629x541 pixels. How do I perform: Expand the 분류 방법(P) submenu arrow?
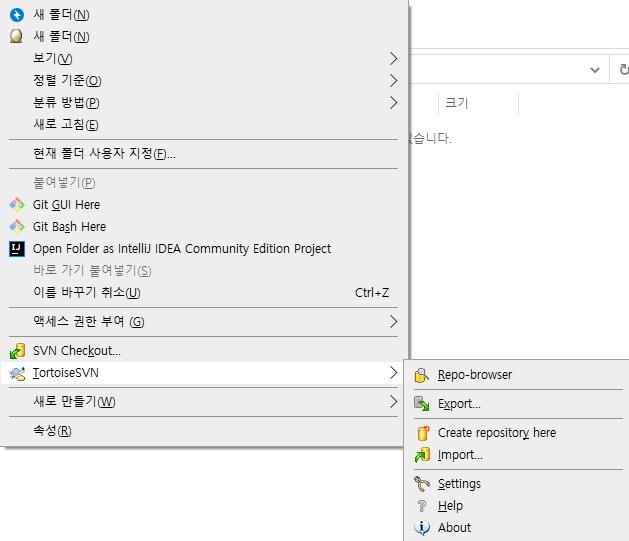394,103
